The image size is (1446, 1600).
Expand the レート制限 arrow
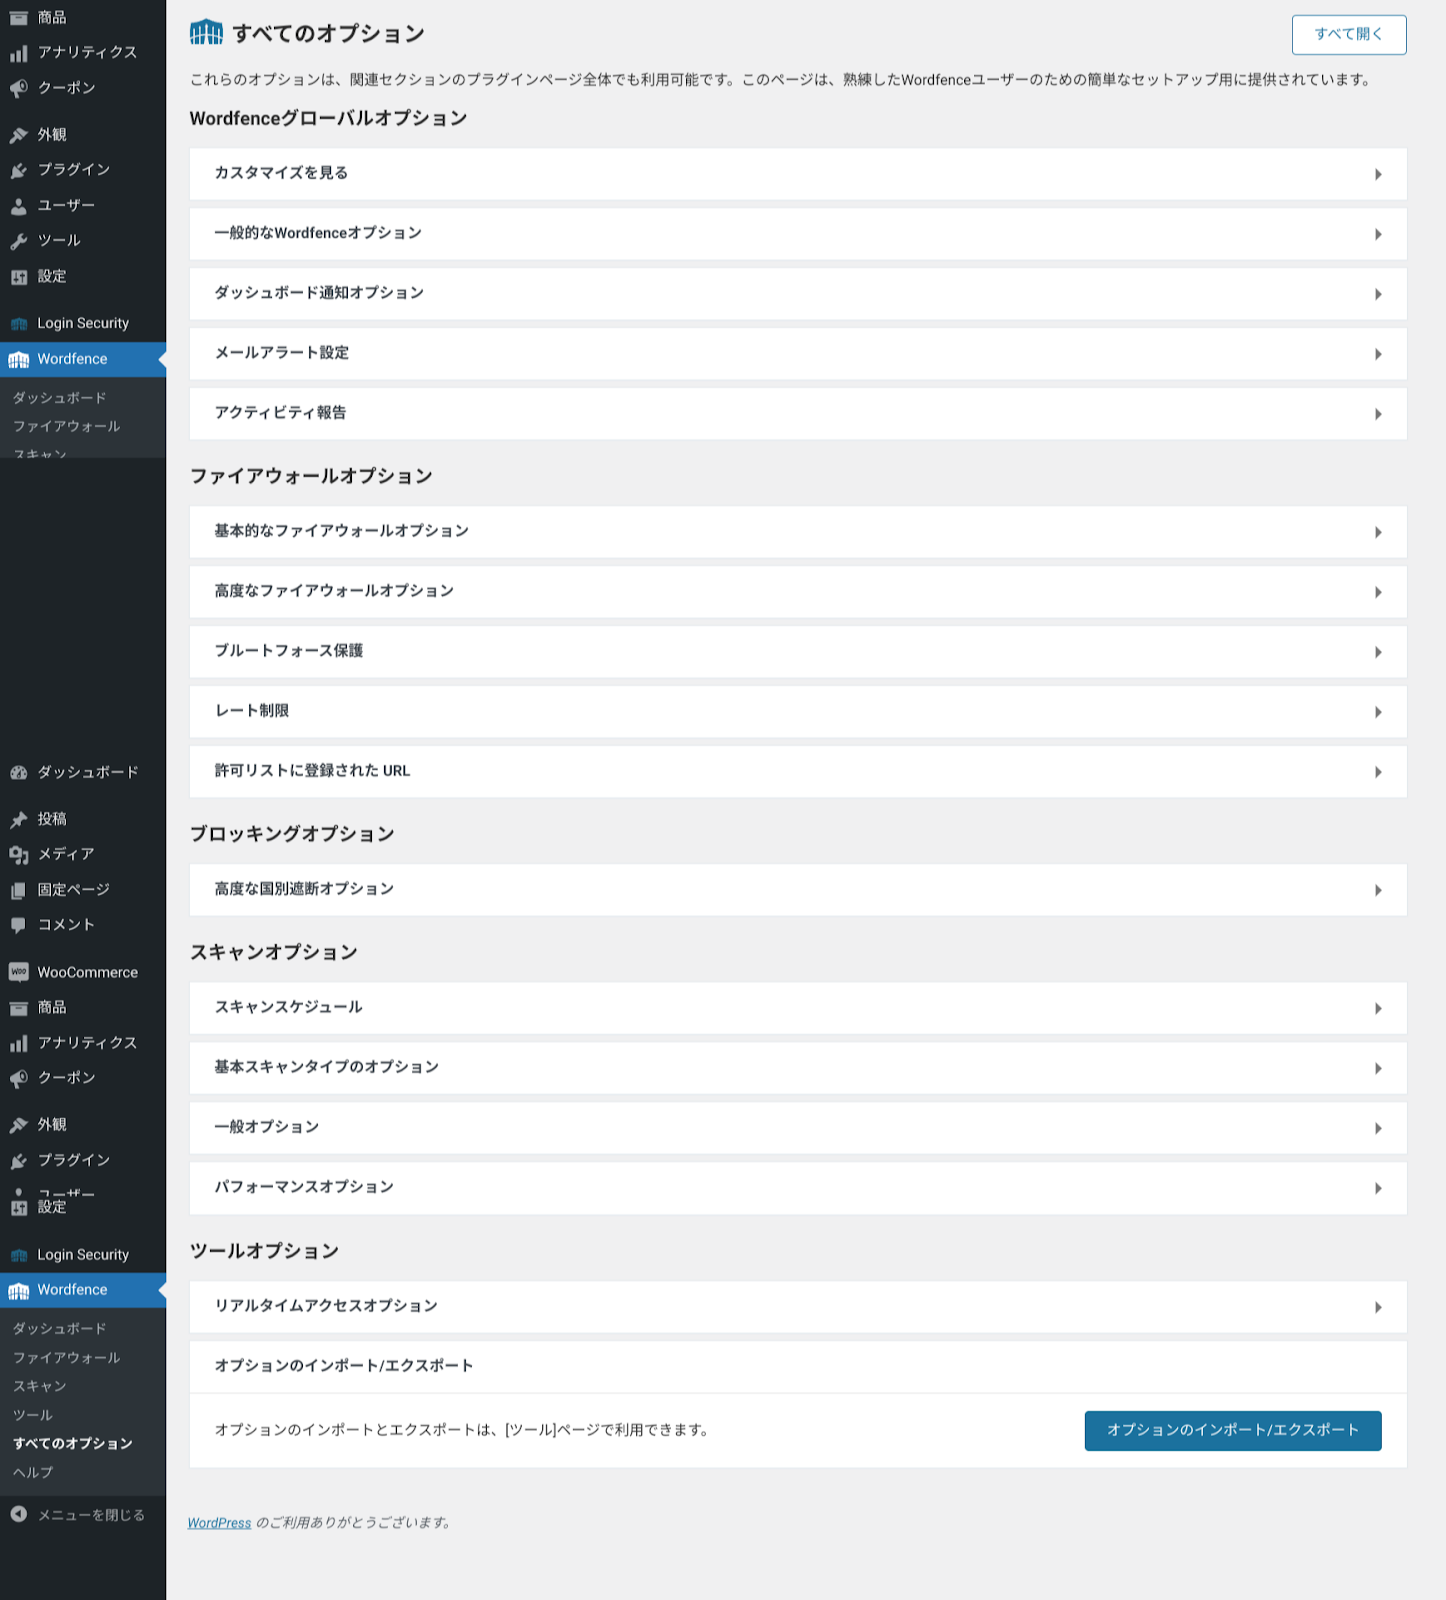pos(1378,712)
